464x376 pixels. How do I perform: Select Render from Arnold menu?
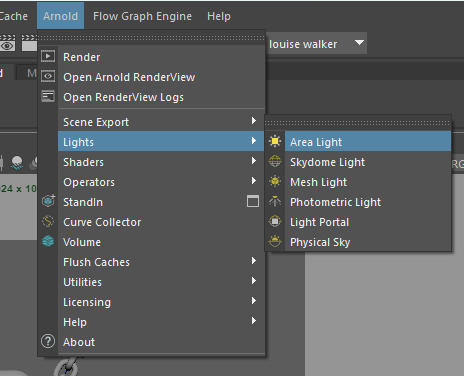pos(161,57)
